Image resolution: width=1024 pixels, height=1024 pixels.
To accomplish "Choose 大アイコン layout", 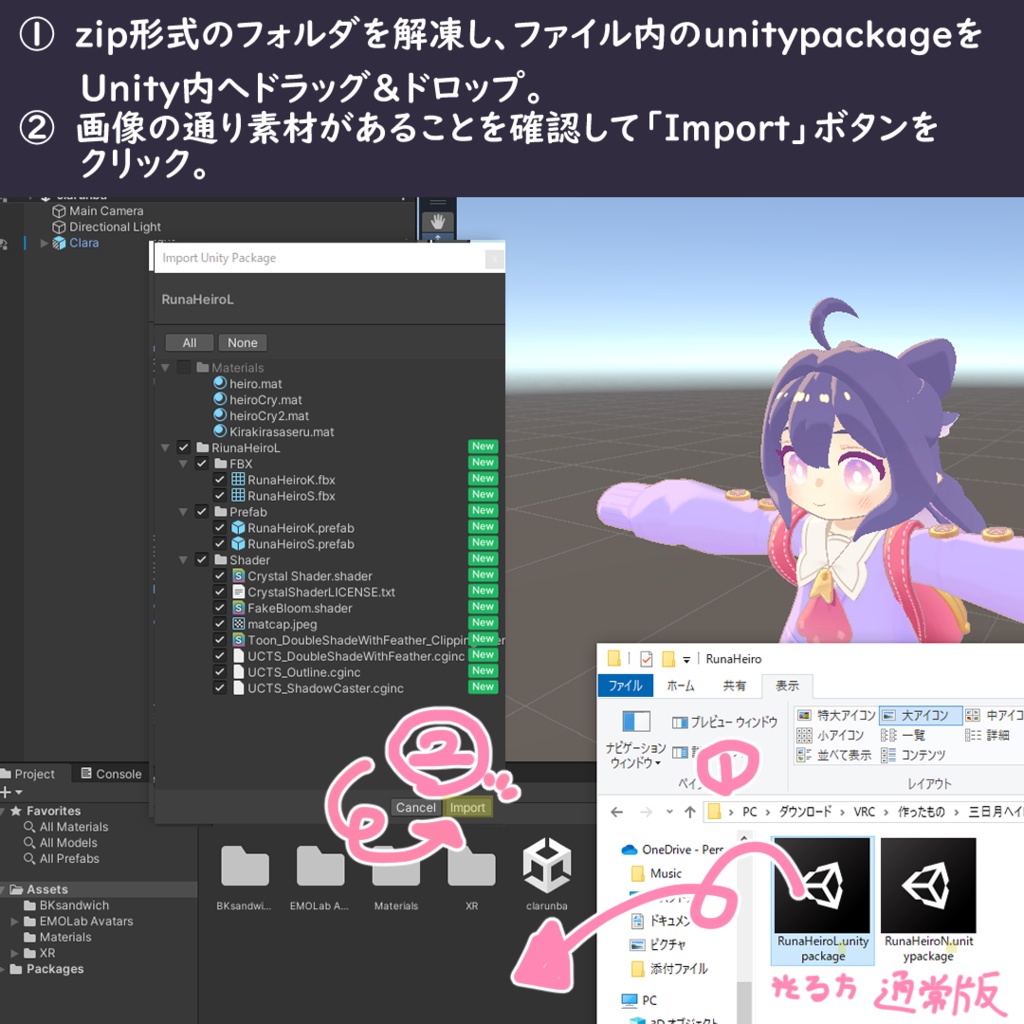I will 921,716.
